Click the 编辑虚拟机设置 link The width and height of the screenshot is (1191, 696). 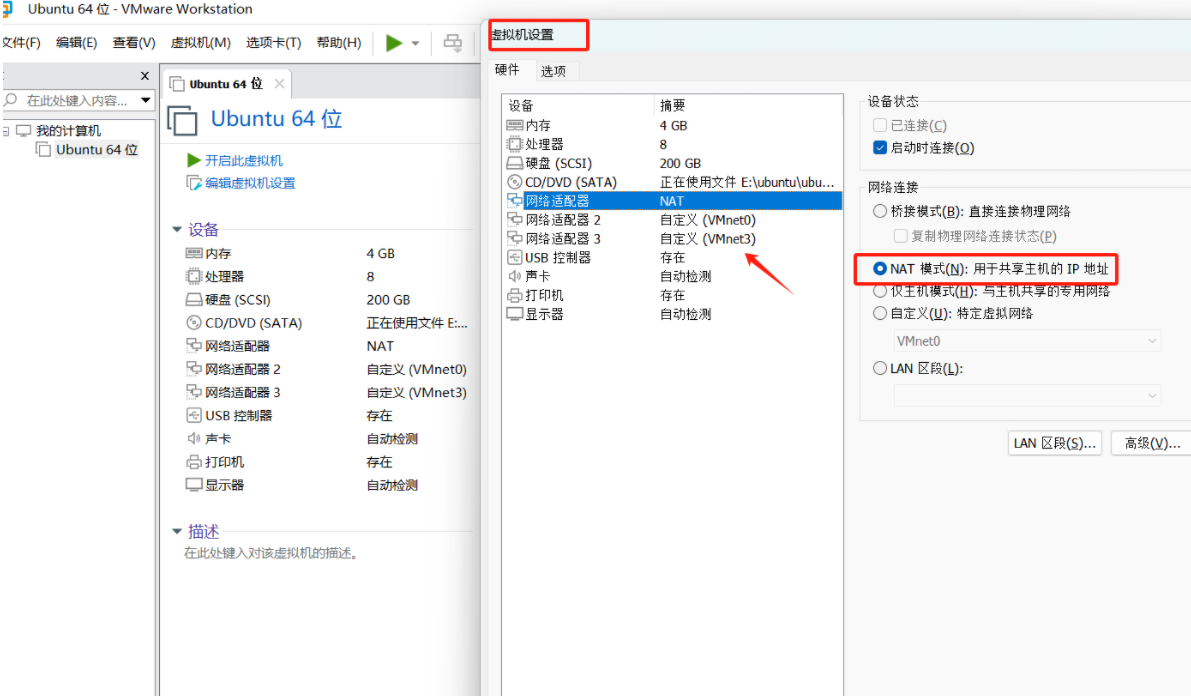tap(250, 183)
